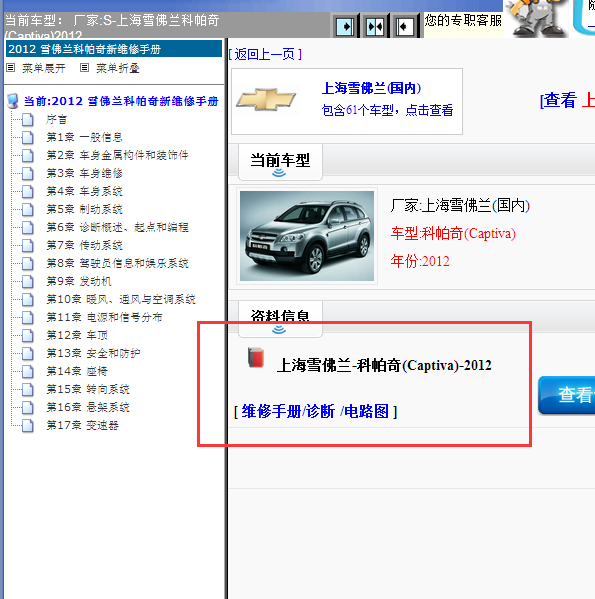
Task: Click page icon for 第9章 发动机
Action: (x=27, y=282)
